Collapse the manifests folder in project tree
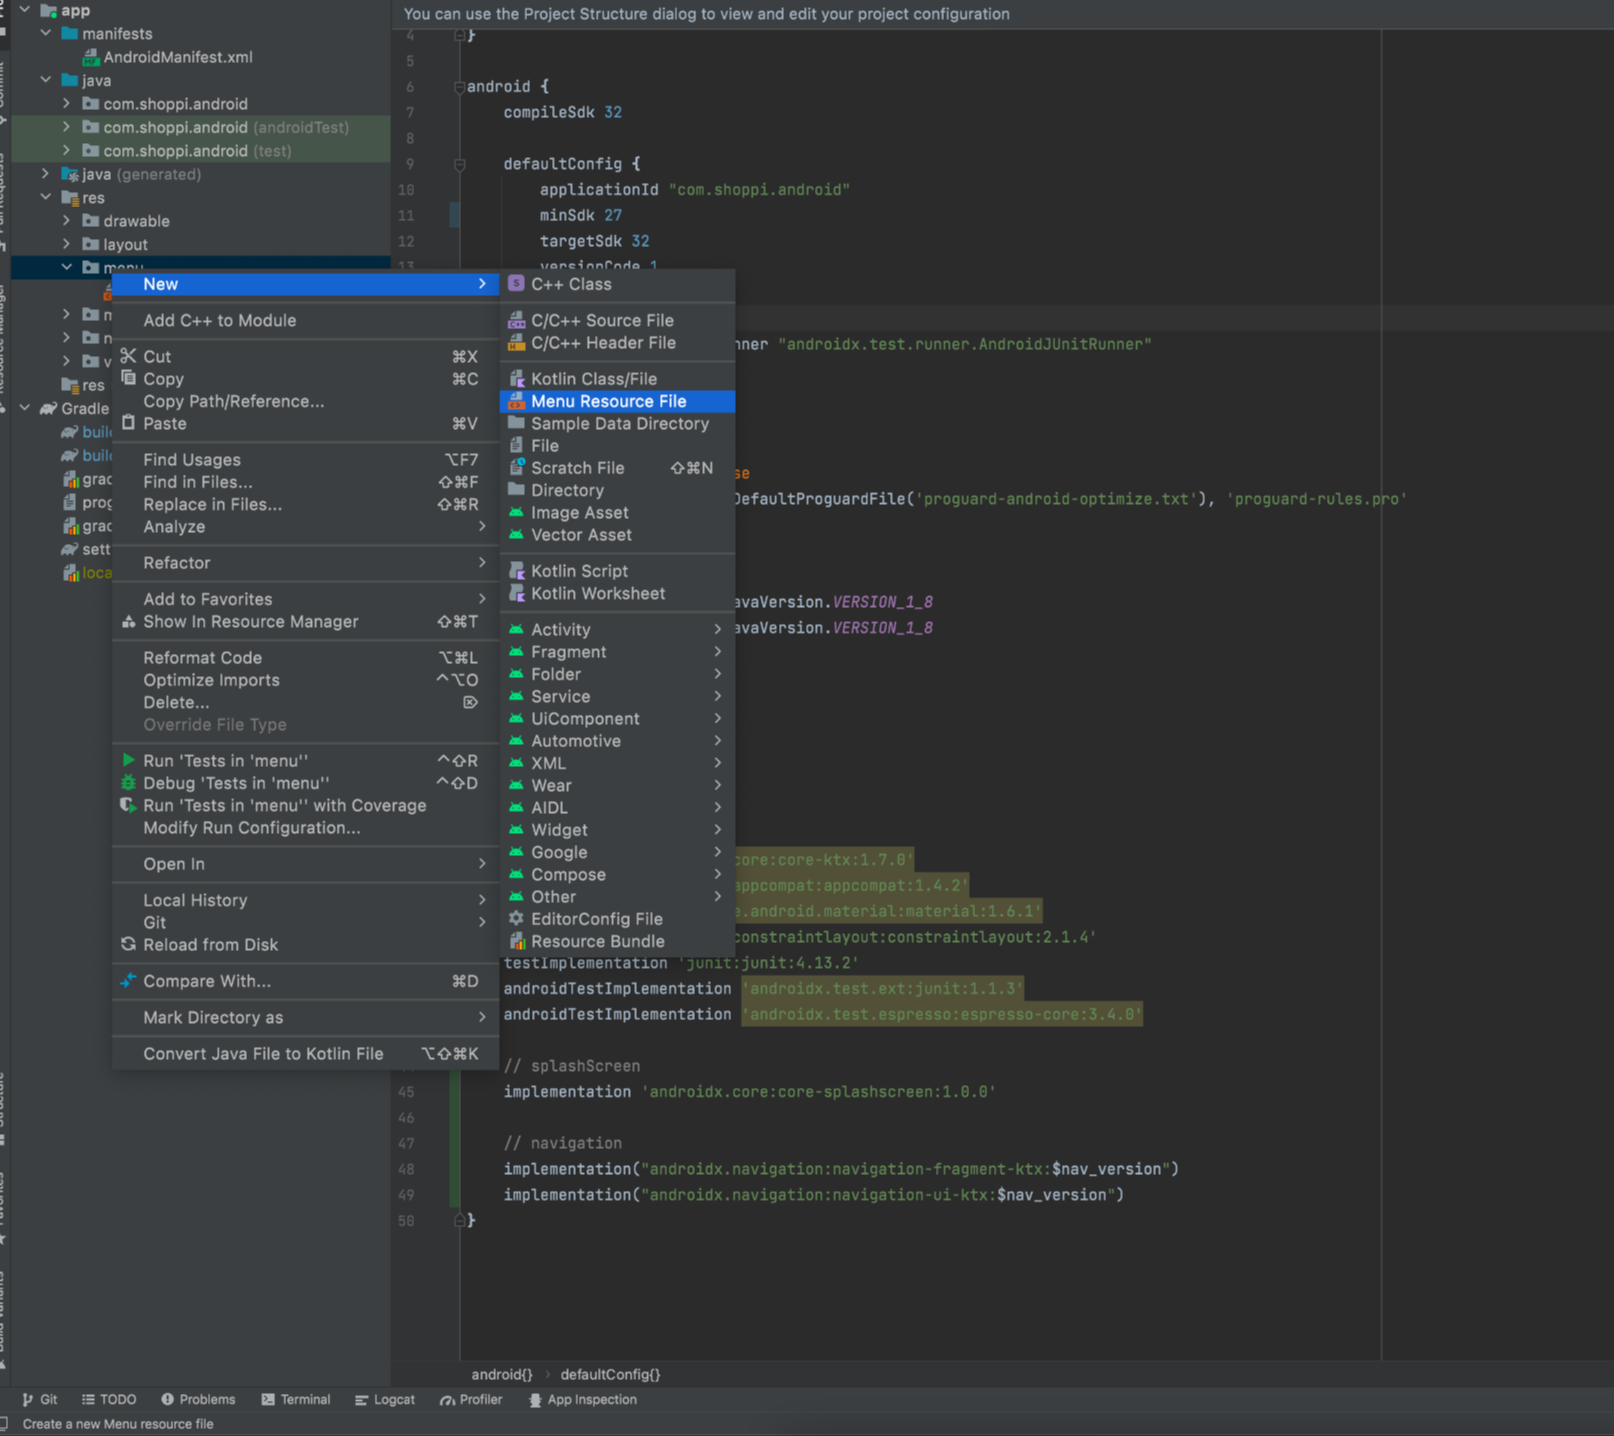The width and height of the screenshot is (1614, 1436). [x=46, y=33]
